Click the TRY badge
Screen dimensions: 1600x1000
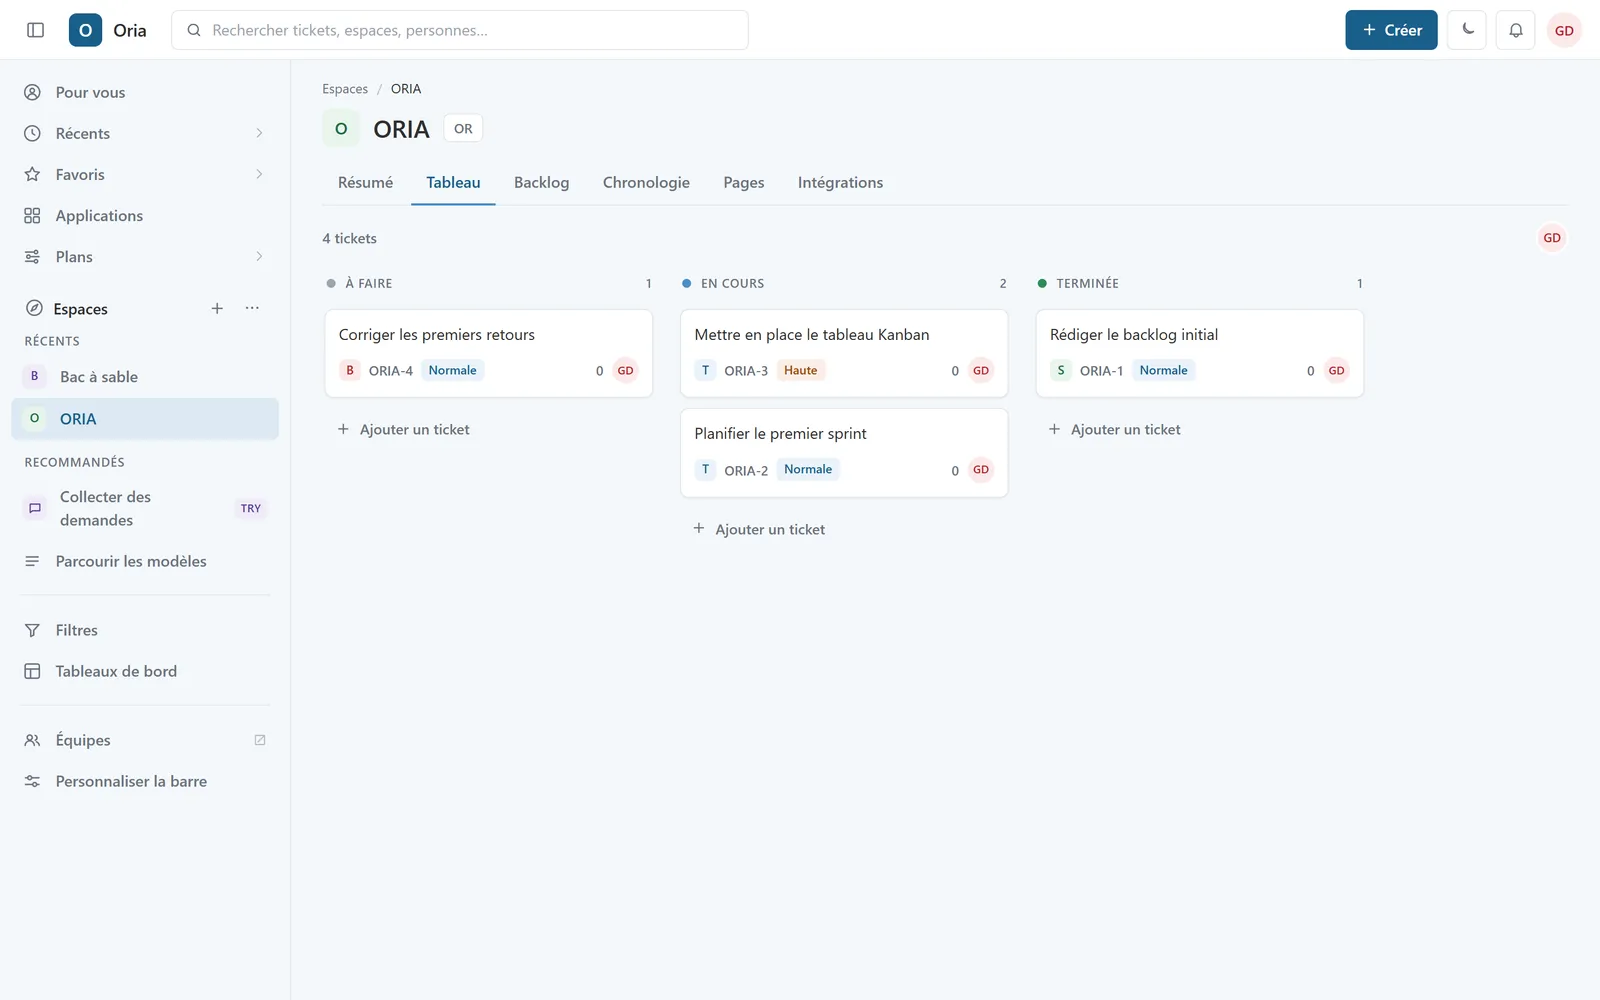[250, 508]
